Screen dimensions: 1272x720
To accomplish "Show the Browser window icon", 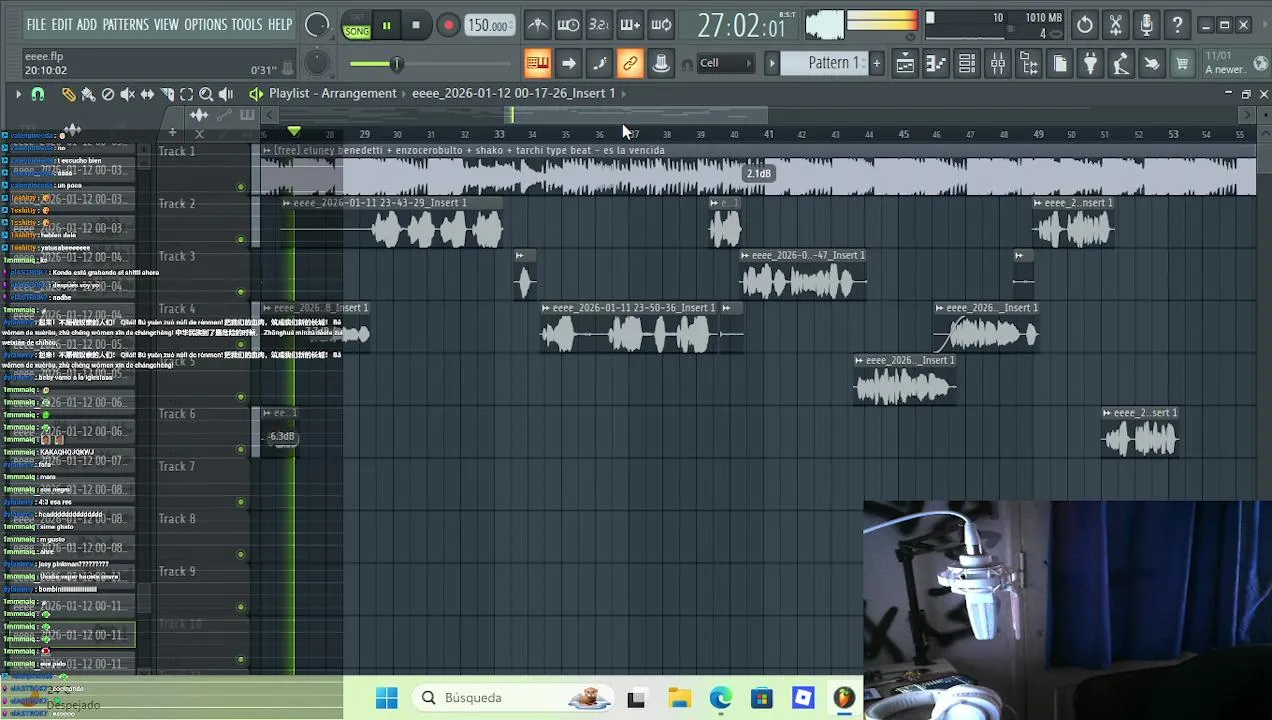I will coord(1029,64).
